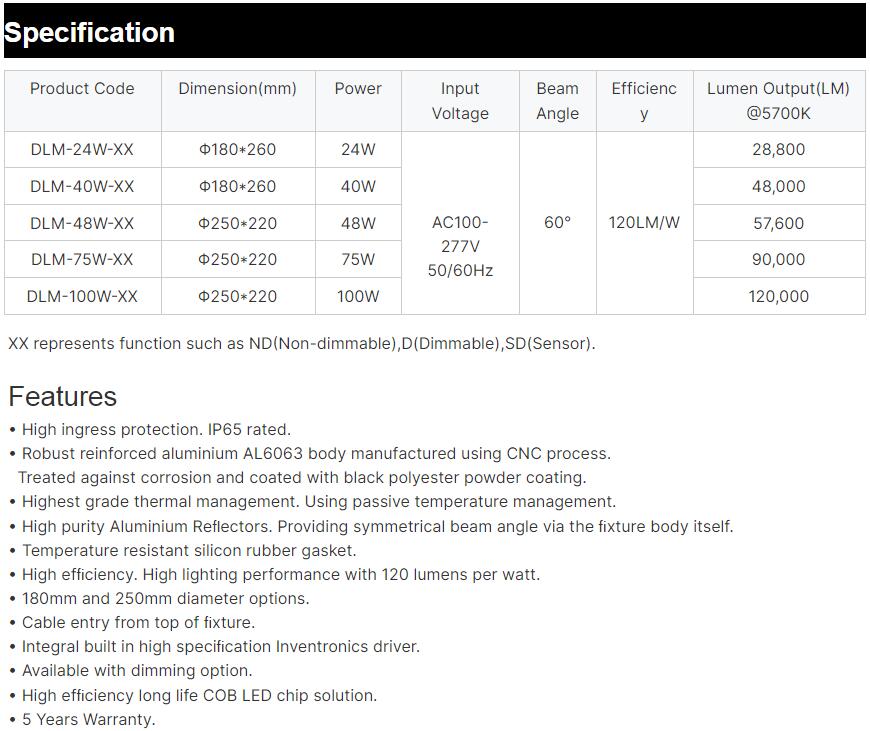Select the 28,800 lumen output cell
Viewport: 870px width, 731px height.
tap(778, 150)
